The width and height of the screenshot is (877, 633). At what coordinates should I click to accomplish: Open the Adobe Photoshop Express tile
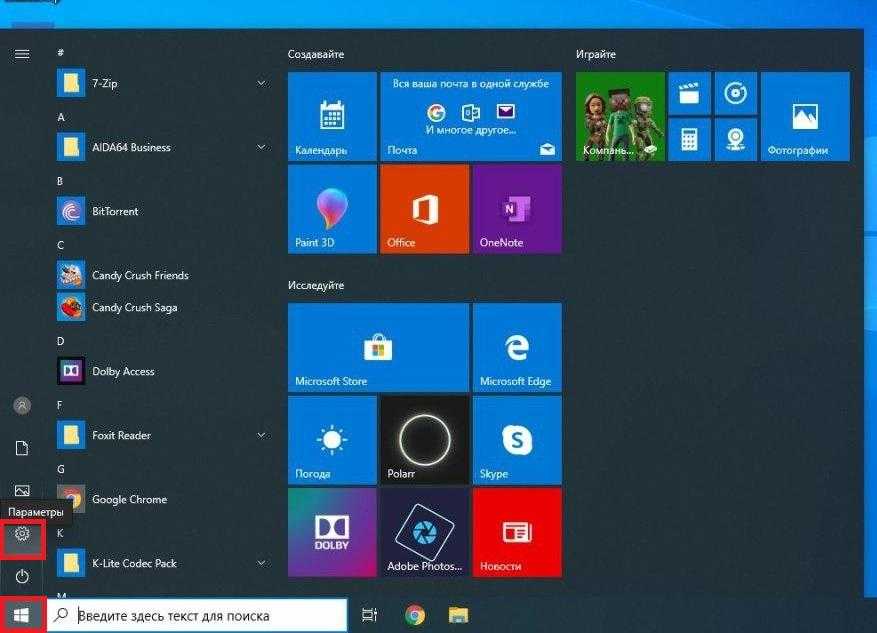point(424,531)
